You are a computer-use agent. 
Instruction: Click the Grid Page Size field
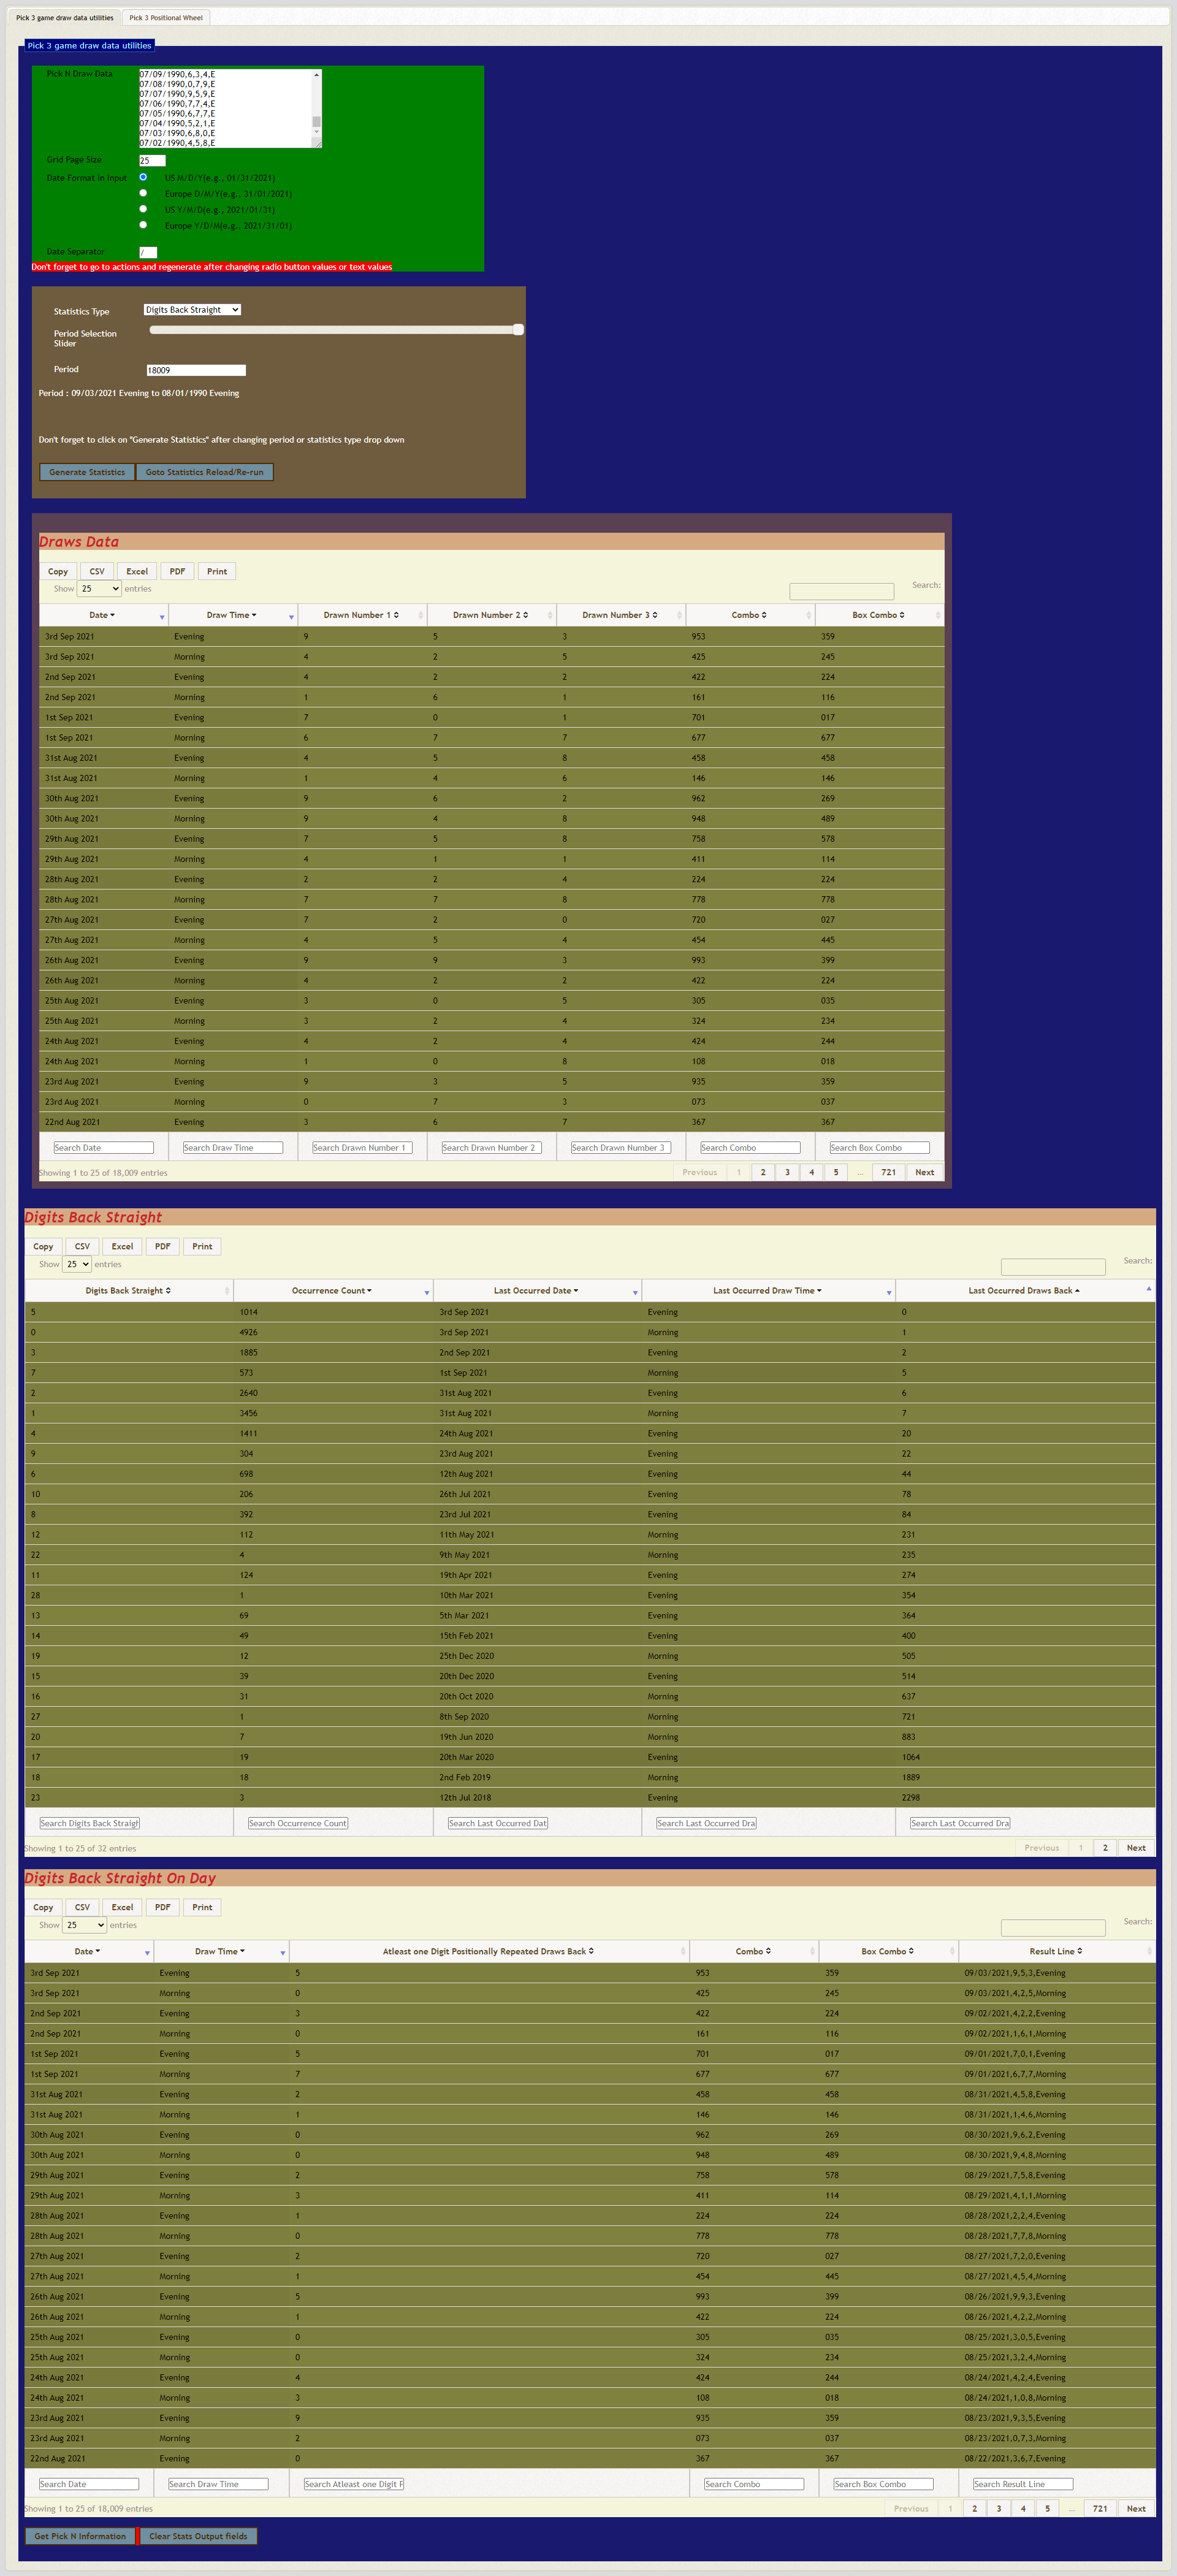pyautogui.click(x=152, y=160)
